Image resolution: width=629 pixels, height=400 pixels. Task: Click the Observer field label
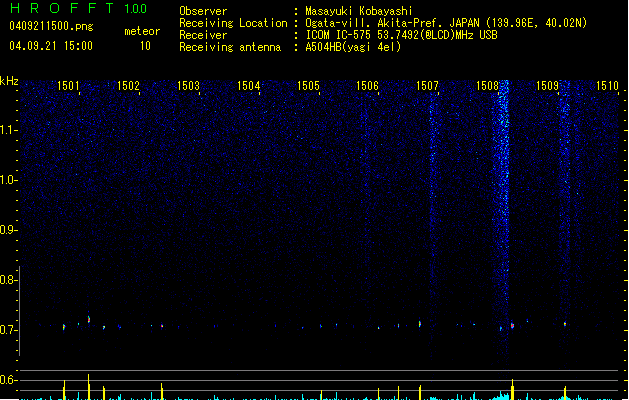203,11
